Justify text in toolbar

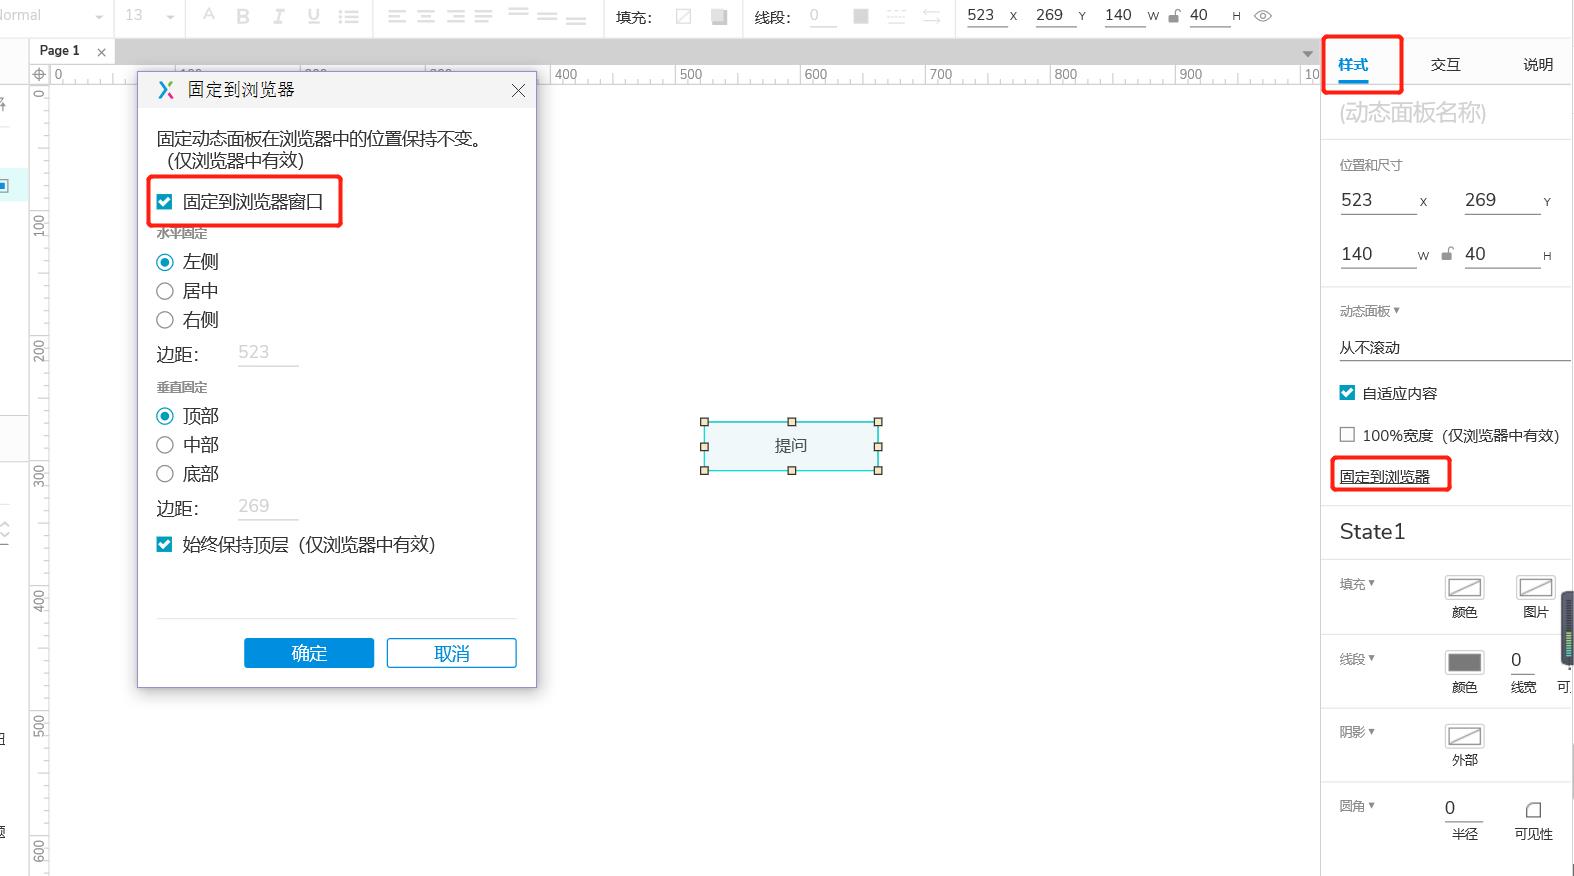pyautogui.click(x=484, y=16)
